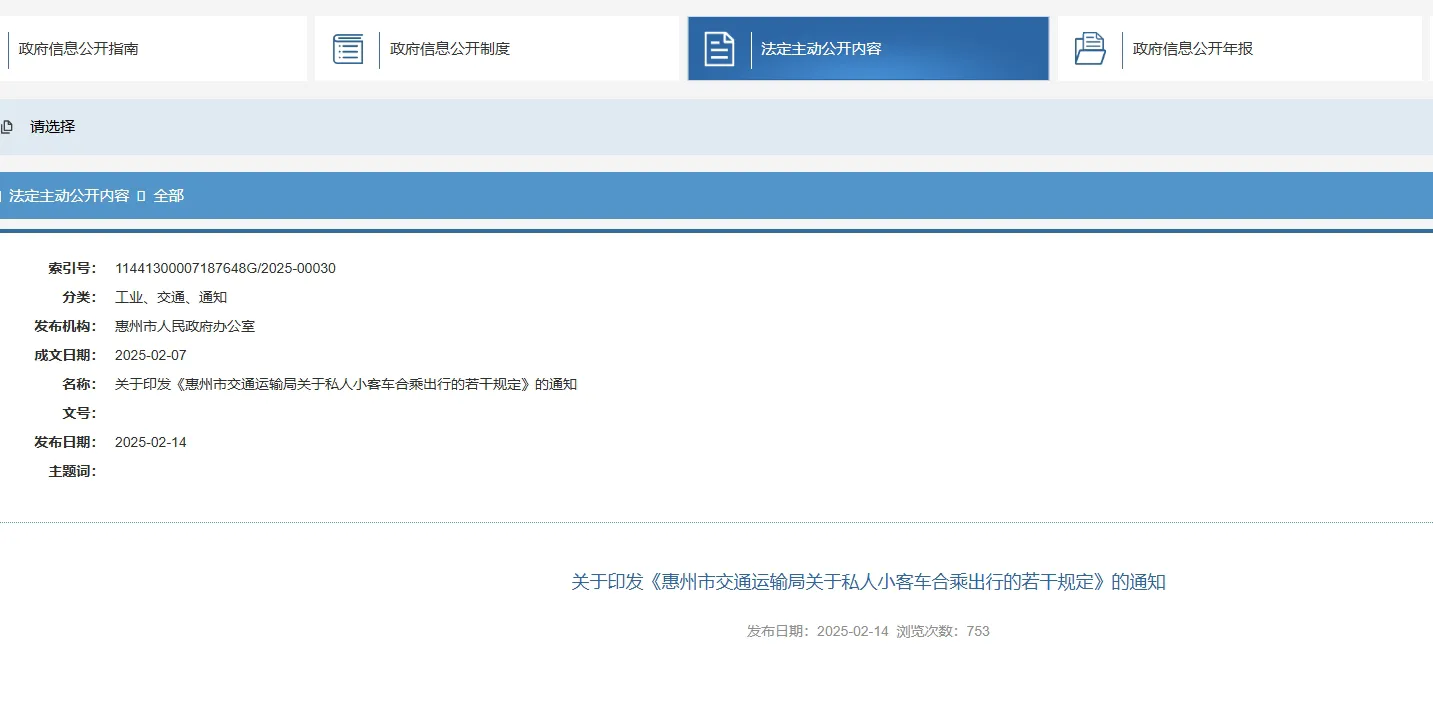
Task: Click the 分类 label
Action: [79, 297]
